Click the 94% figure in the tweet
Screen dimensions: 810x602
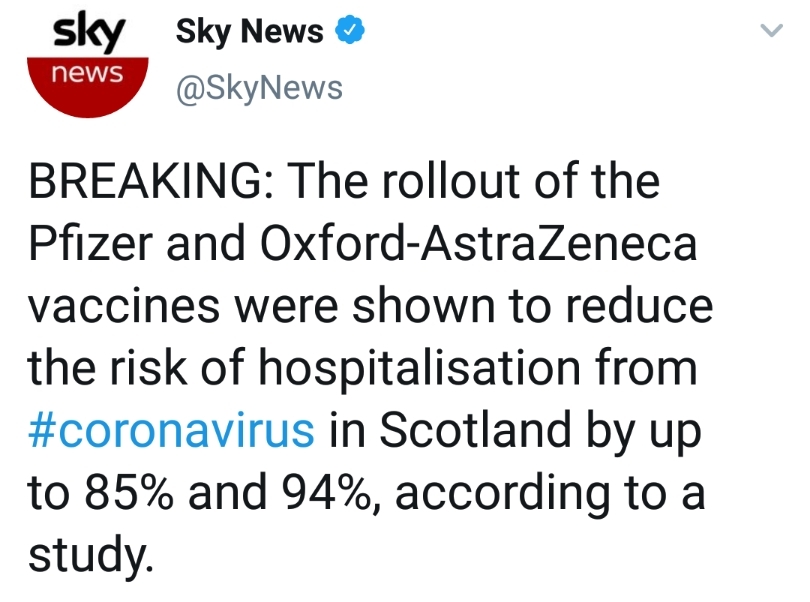pos(326,492)
